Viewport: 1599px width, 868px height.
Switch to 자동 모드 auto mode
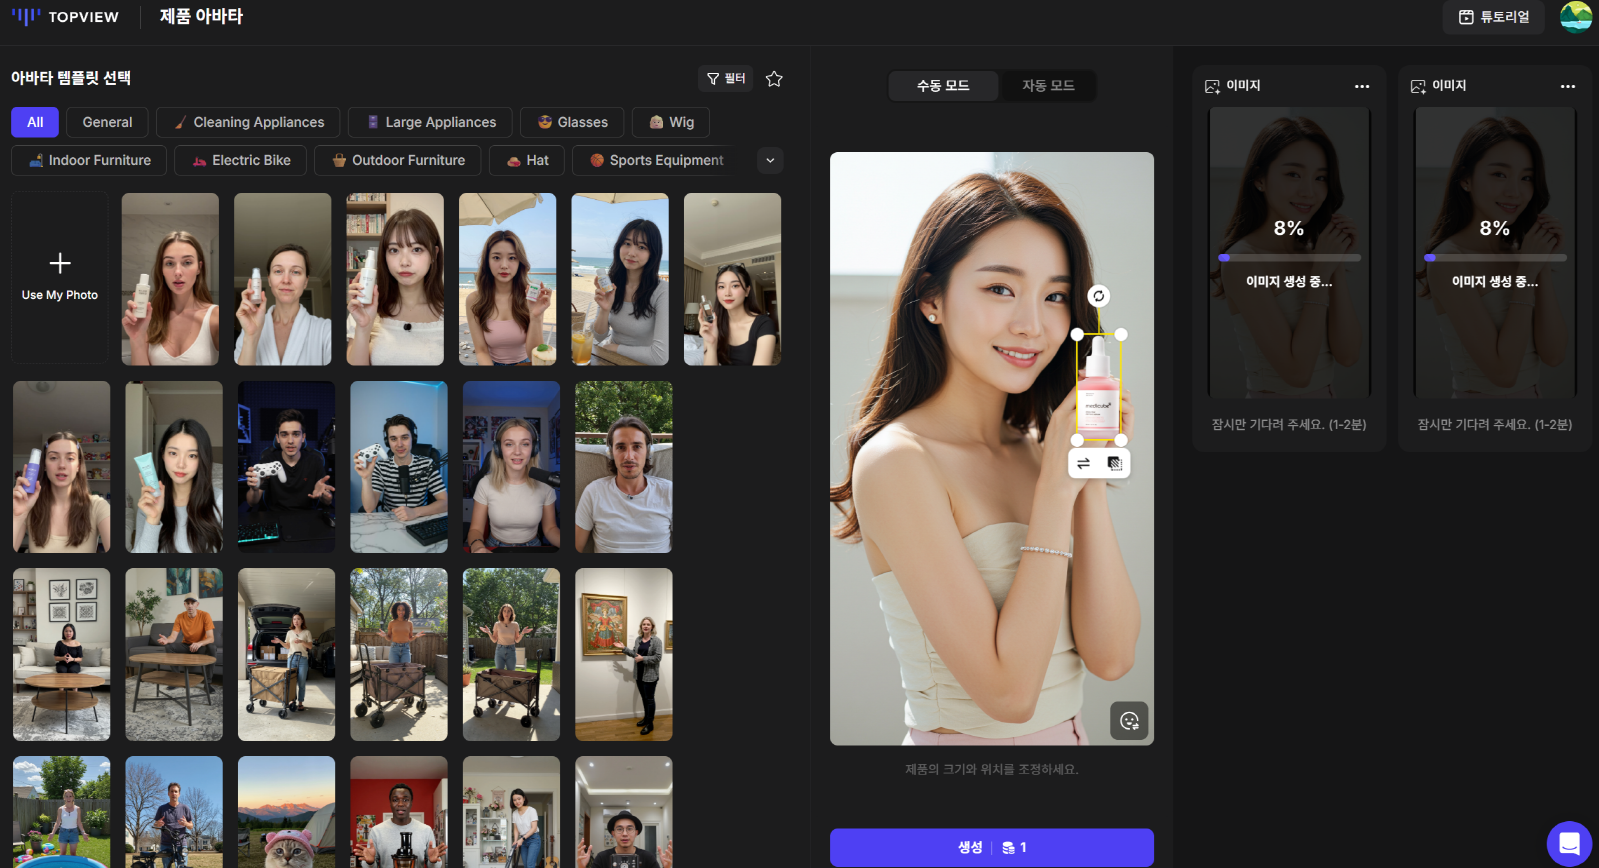pos(1048,86)
